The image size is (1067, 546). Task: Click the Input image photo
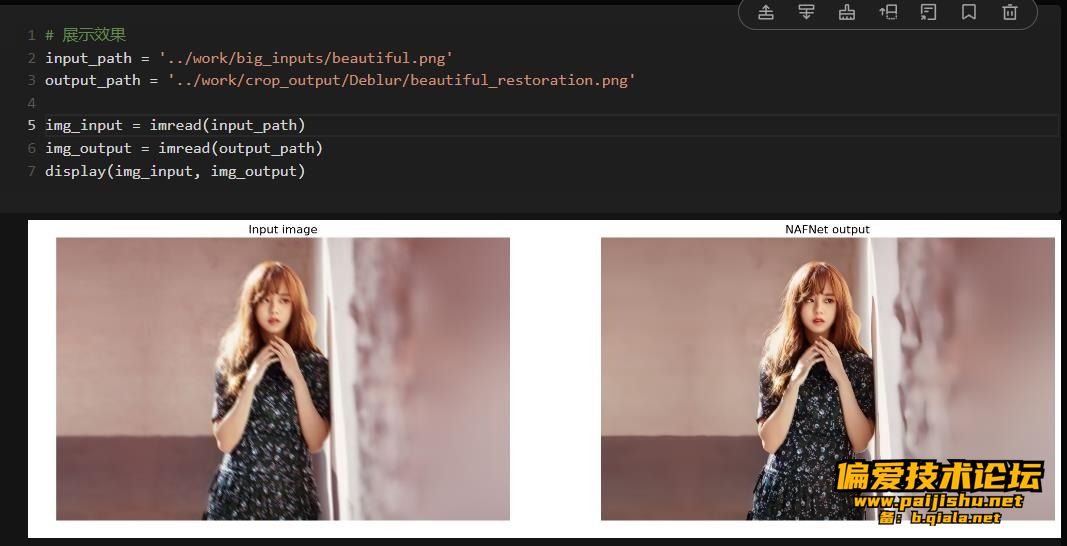point(282,379)
